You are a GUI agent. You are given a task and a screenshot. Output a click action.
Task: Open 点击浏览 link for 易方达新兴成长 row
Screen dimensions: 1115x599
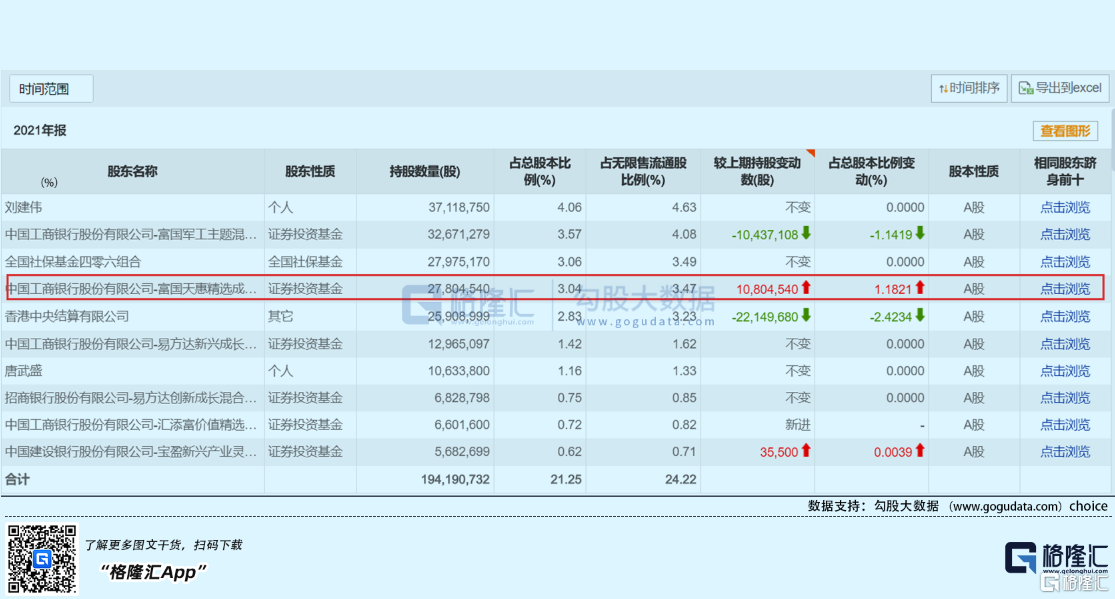1065,344
